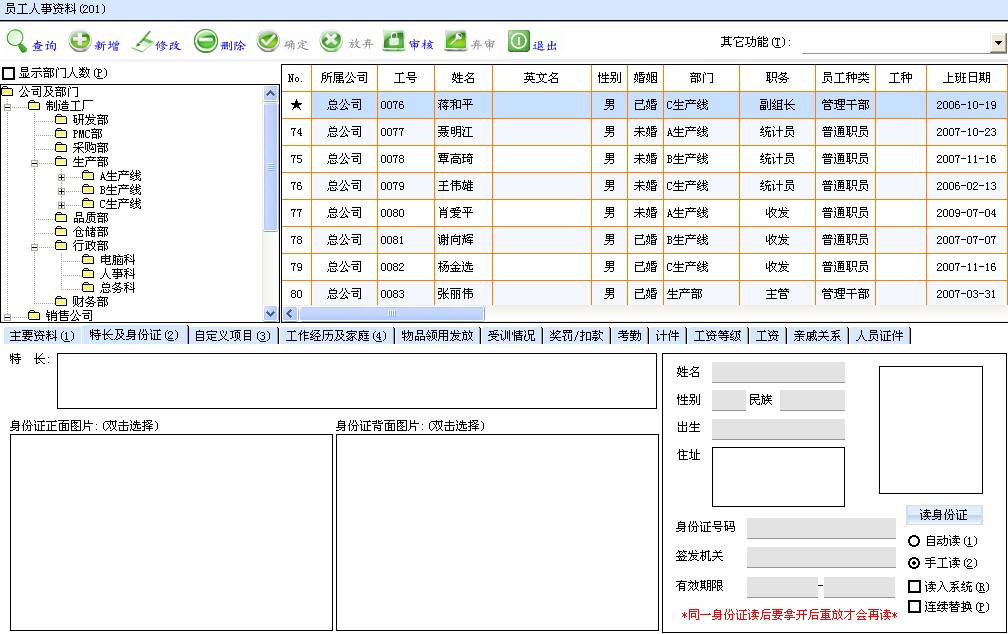Image resolution: width=1008 pixels, height=634 pixels.
Task: Click the B生产线 folder icon
Action: coord(88,190)
